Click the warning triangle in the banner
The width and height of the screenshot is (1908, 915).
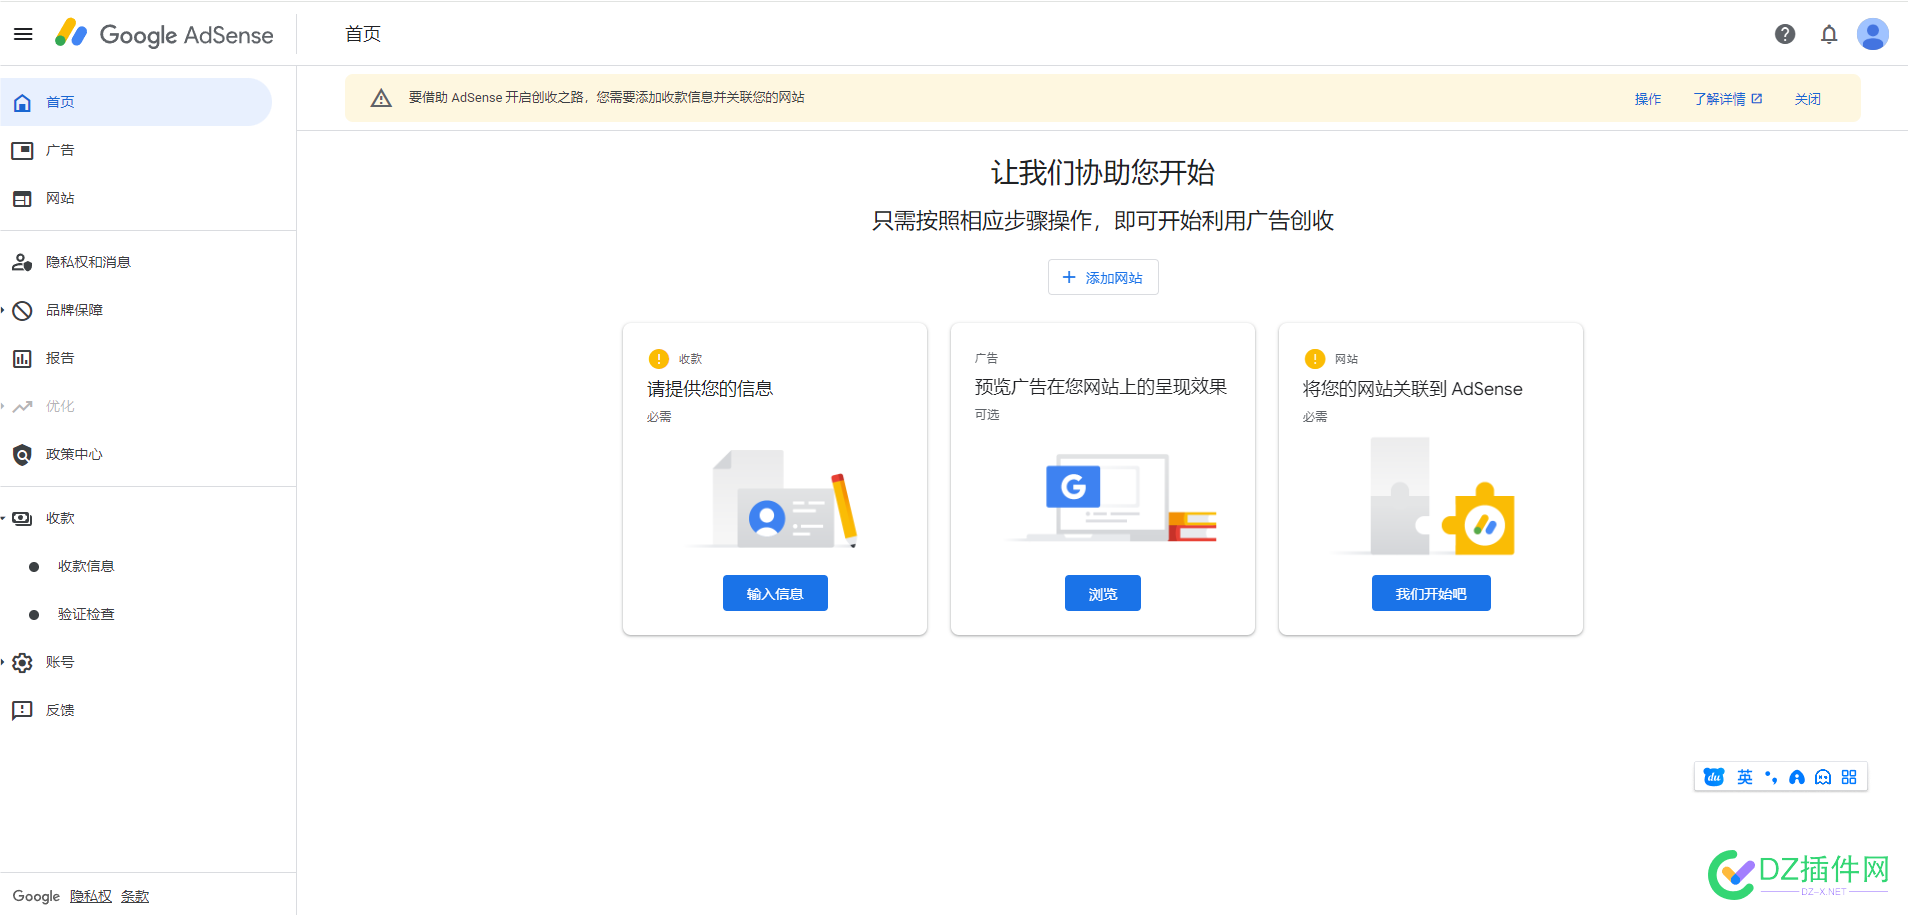point(381,98)
